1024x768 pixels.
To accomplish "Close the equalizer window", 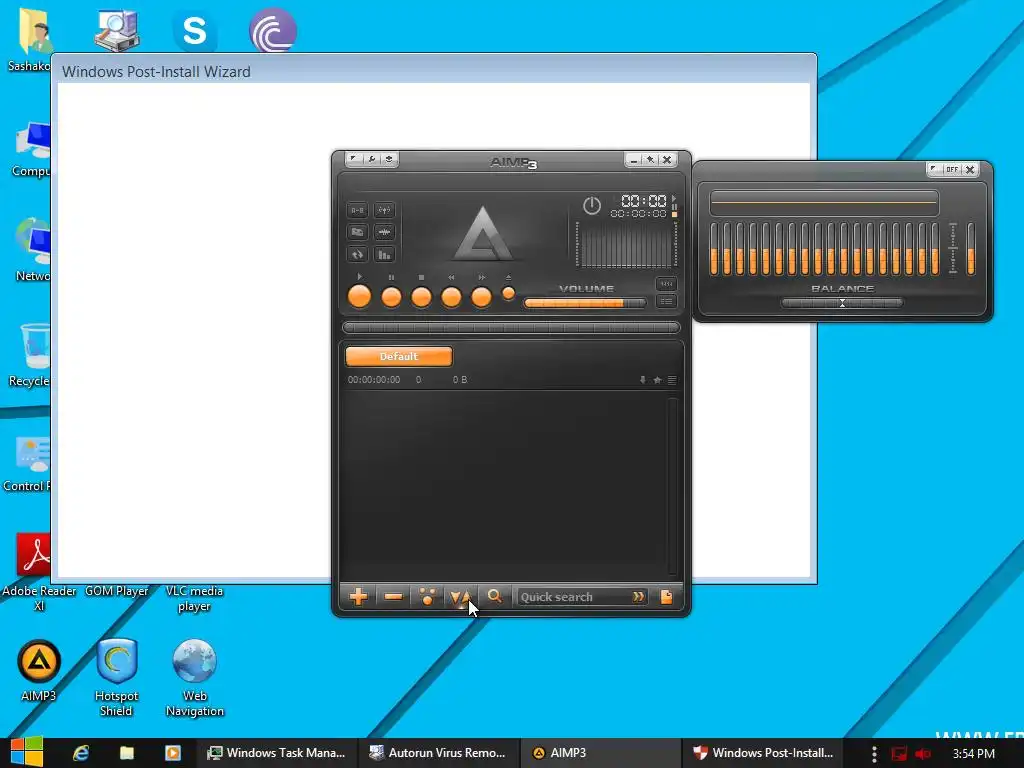I will click(970, 169).
